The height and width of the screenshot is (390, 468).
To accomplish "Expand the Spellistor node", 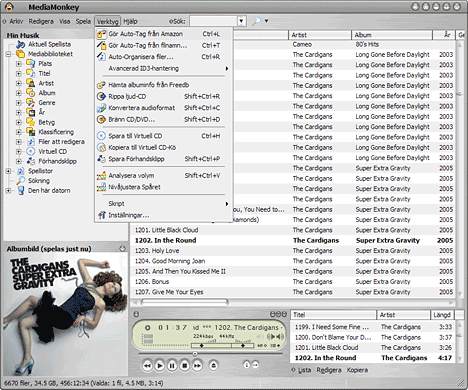I will tap(8, 171).
